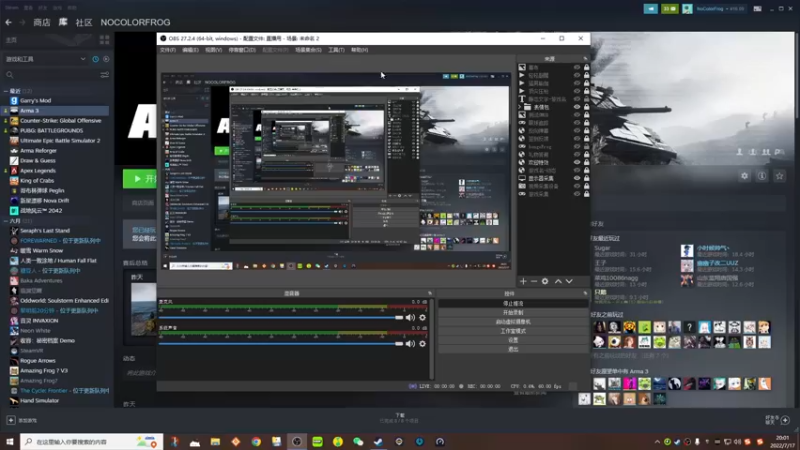Viewport: 800px width, 450px height.
Task: Expand the 表情包 group in sources
Action: [520, 107]
